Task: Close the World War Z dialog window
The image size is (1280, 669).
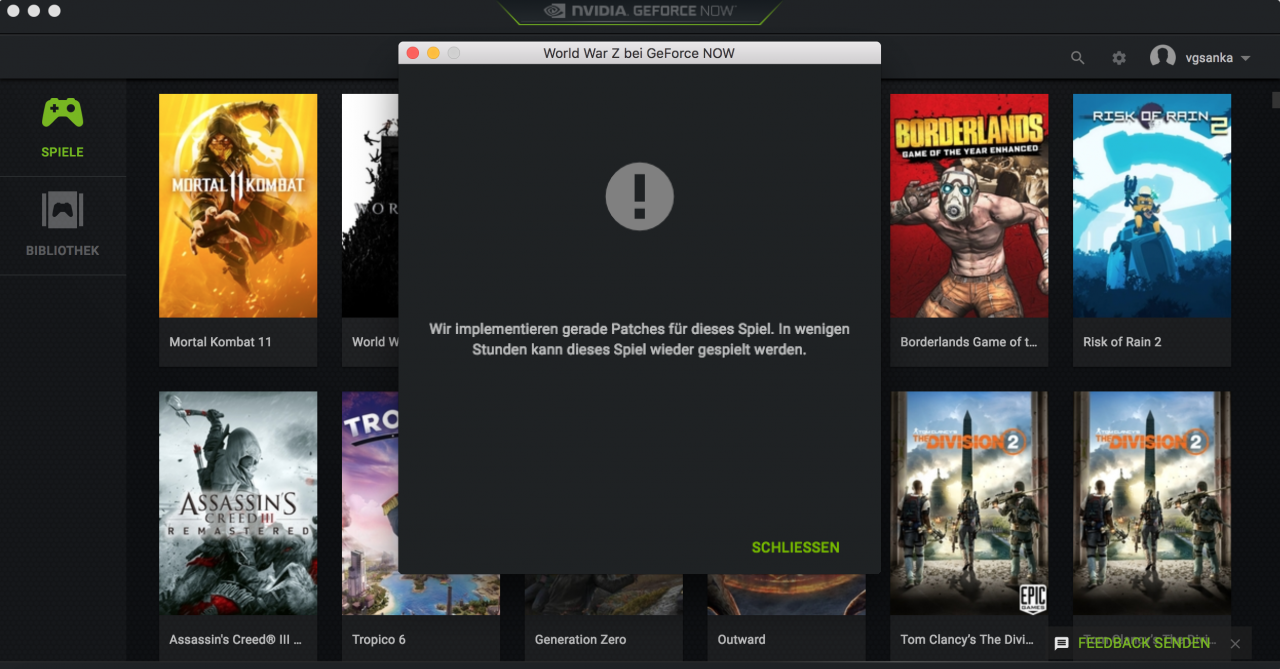Action: click(x=412, y=53)
